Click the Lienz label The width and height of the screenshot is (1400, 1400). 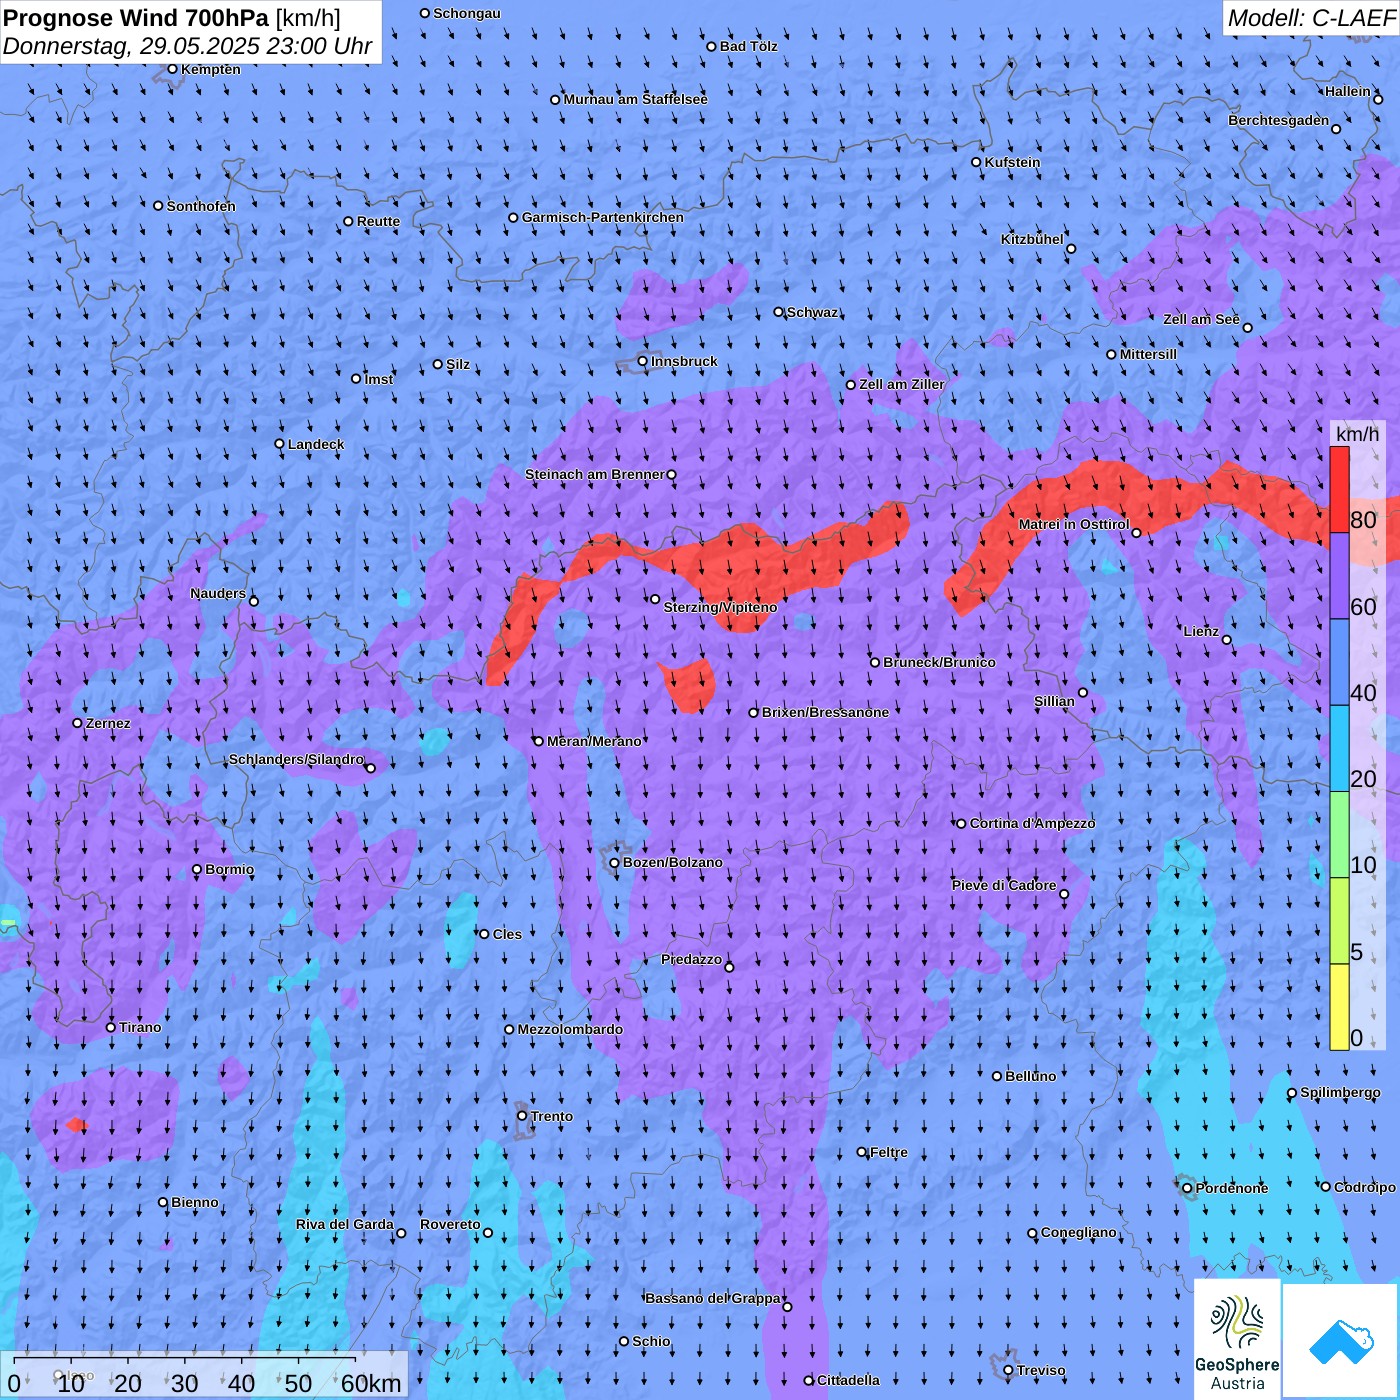[x=1201, y=631]
